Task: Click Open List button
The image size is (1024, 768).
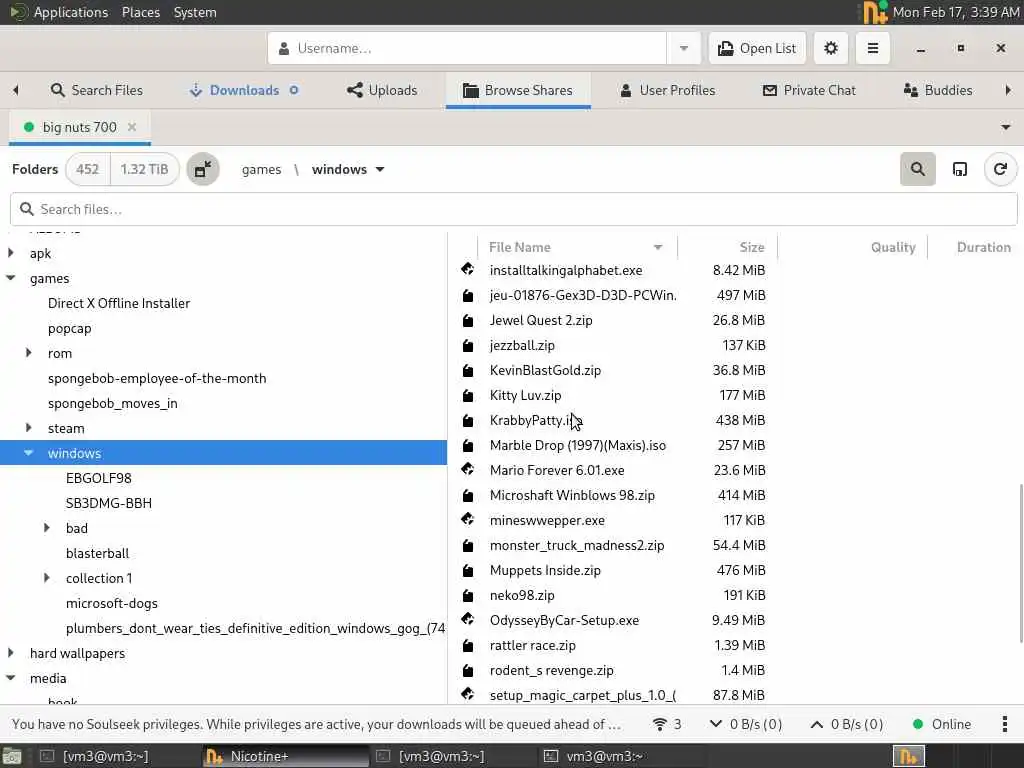Action: (x=757, y=48)
